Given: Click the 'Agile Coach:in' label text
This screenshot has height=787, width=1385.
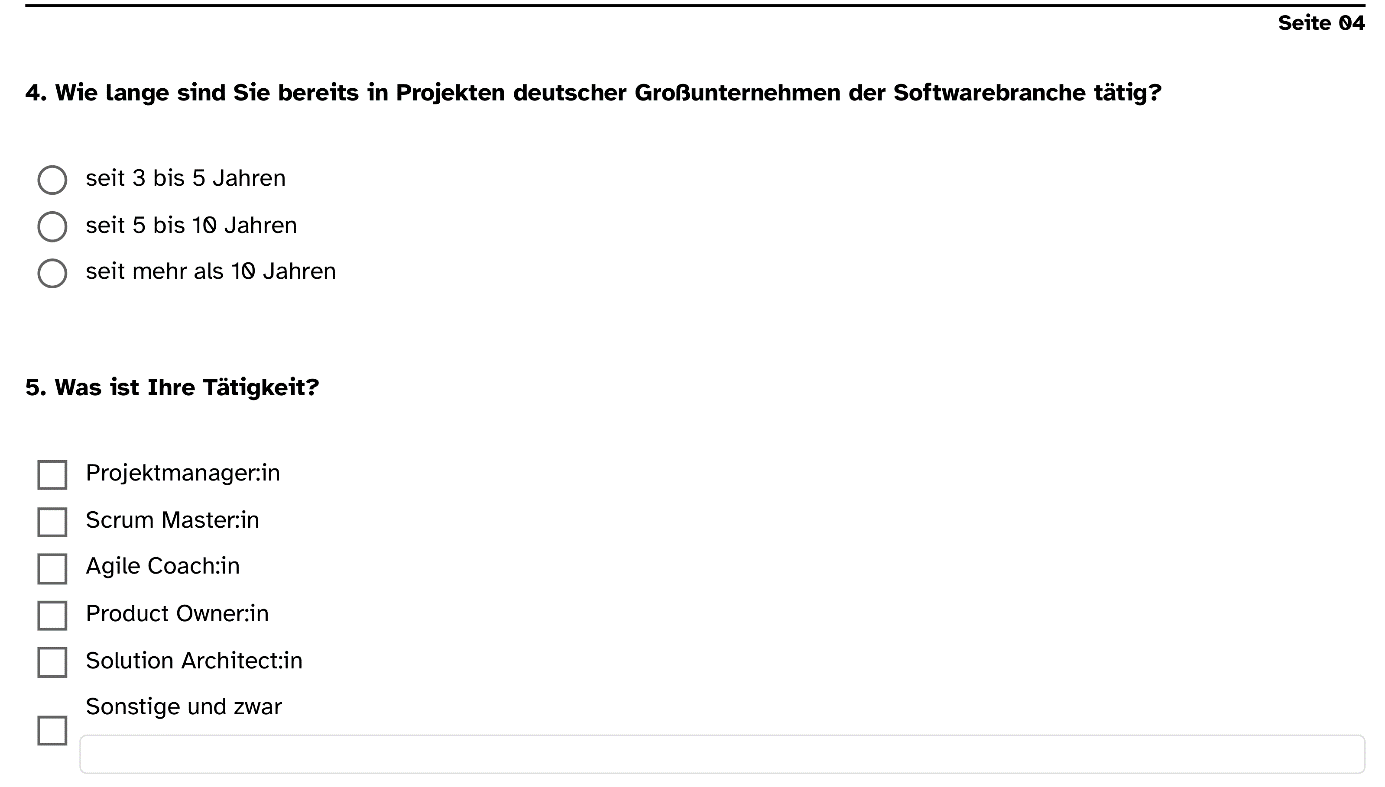Looking at the screenshot, I should [x=163, y=566].
